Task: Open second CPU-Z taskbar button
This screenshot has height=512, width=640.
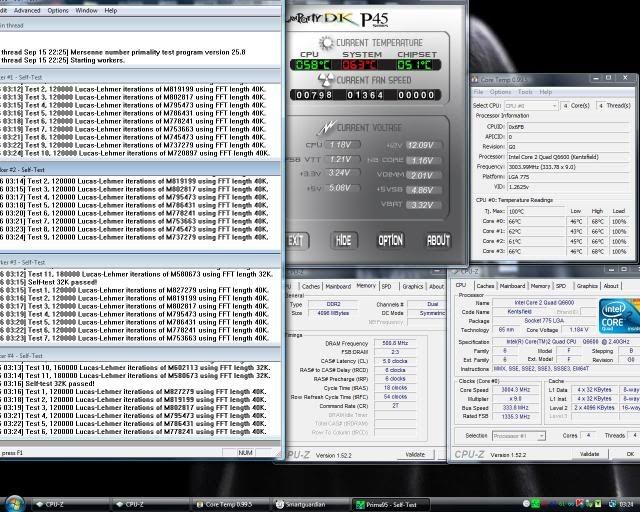Action: coord(149,505)
